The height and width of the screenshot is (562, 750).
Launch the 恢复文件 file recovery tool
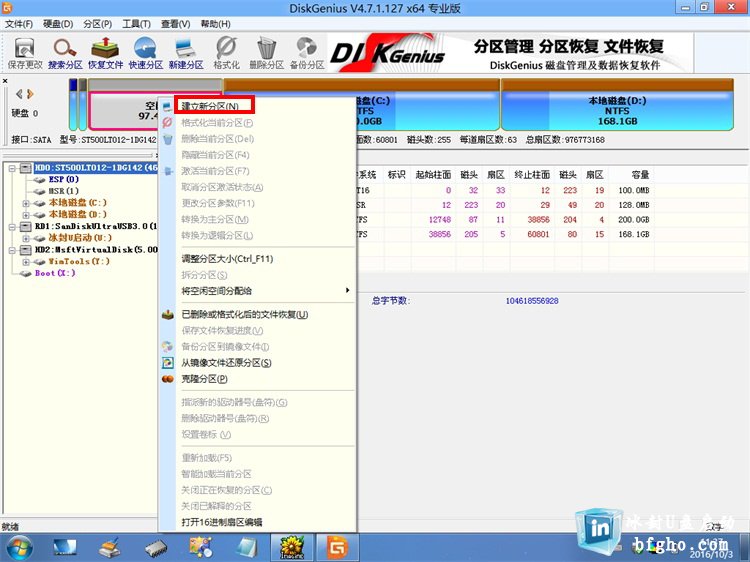coord(105,54)
